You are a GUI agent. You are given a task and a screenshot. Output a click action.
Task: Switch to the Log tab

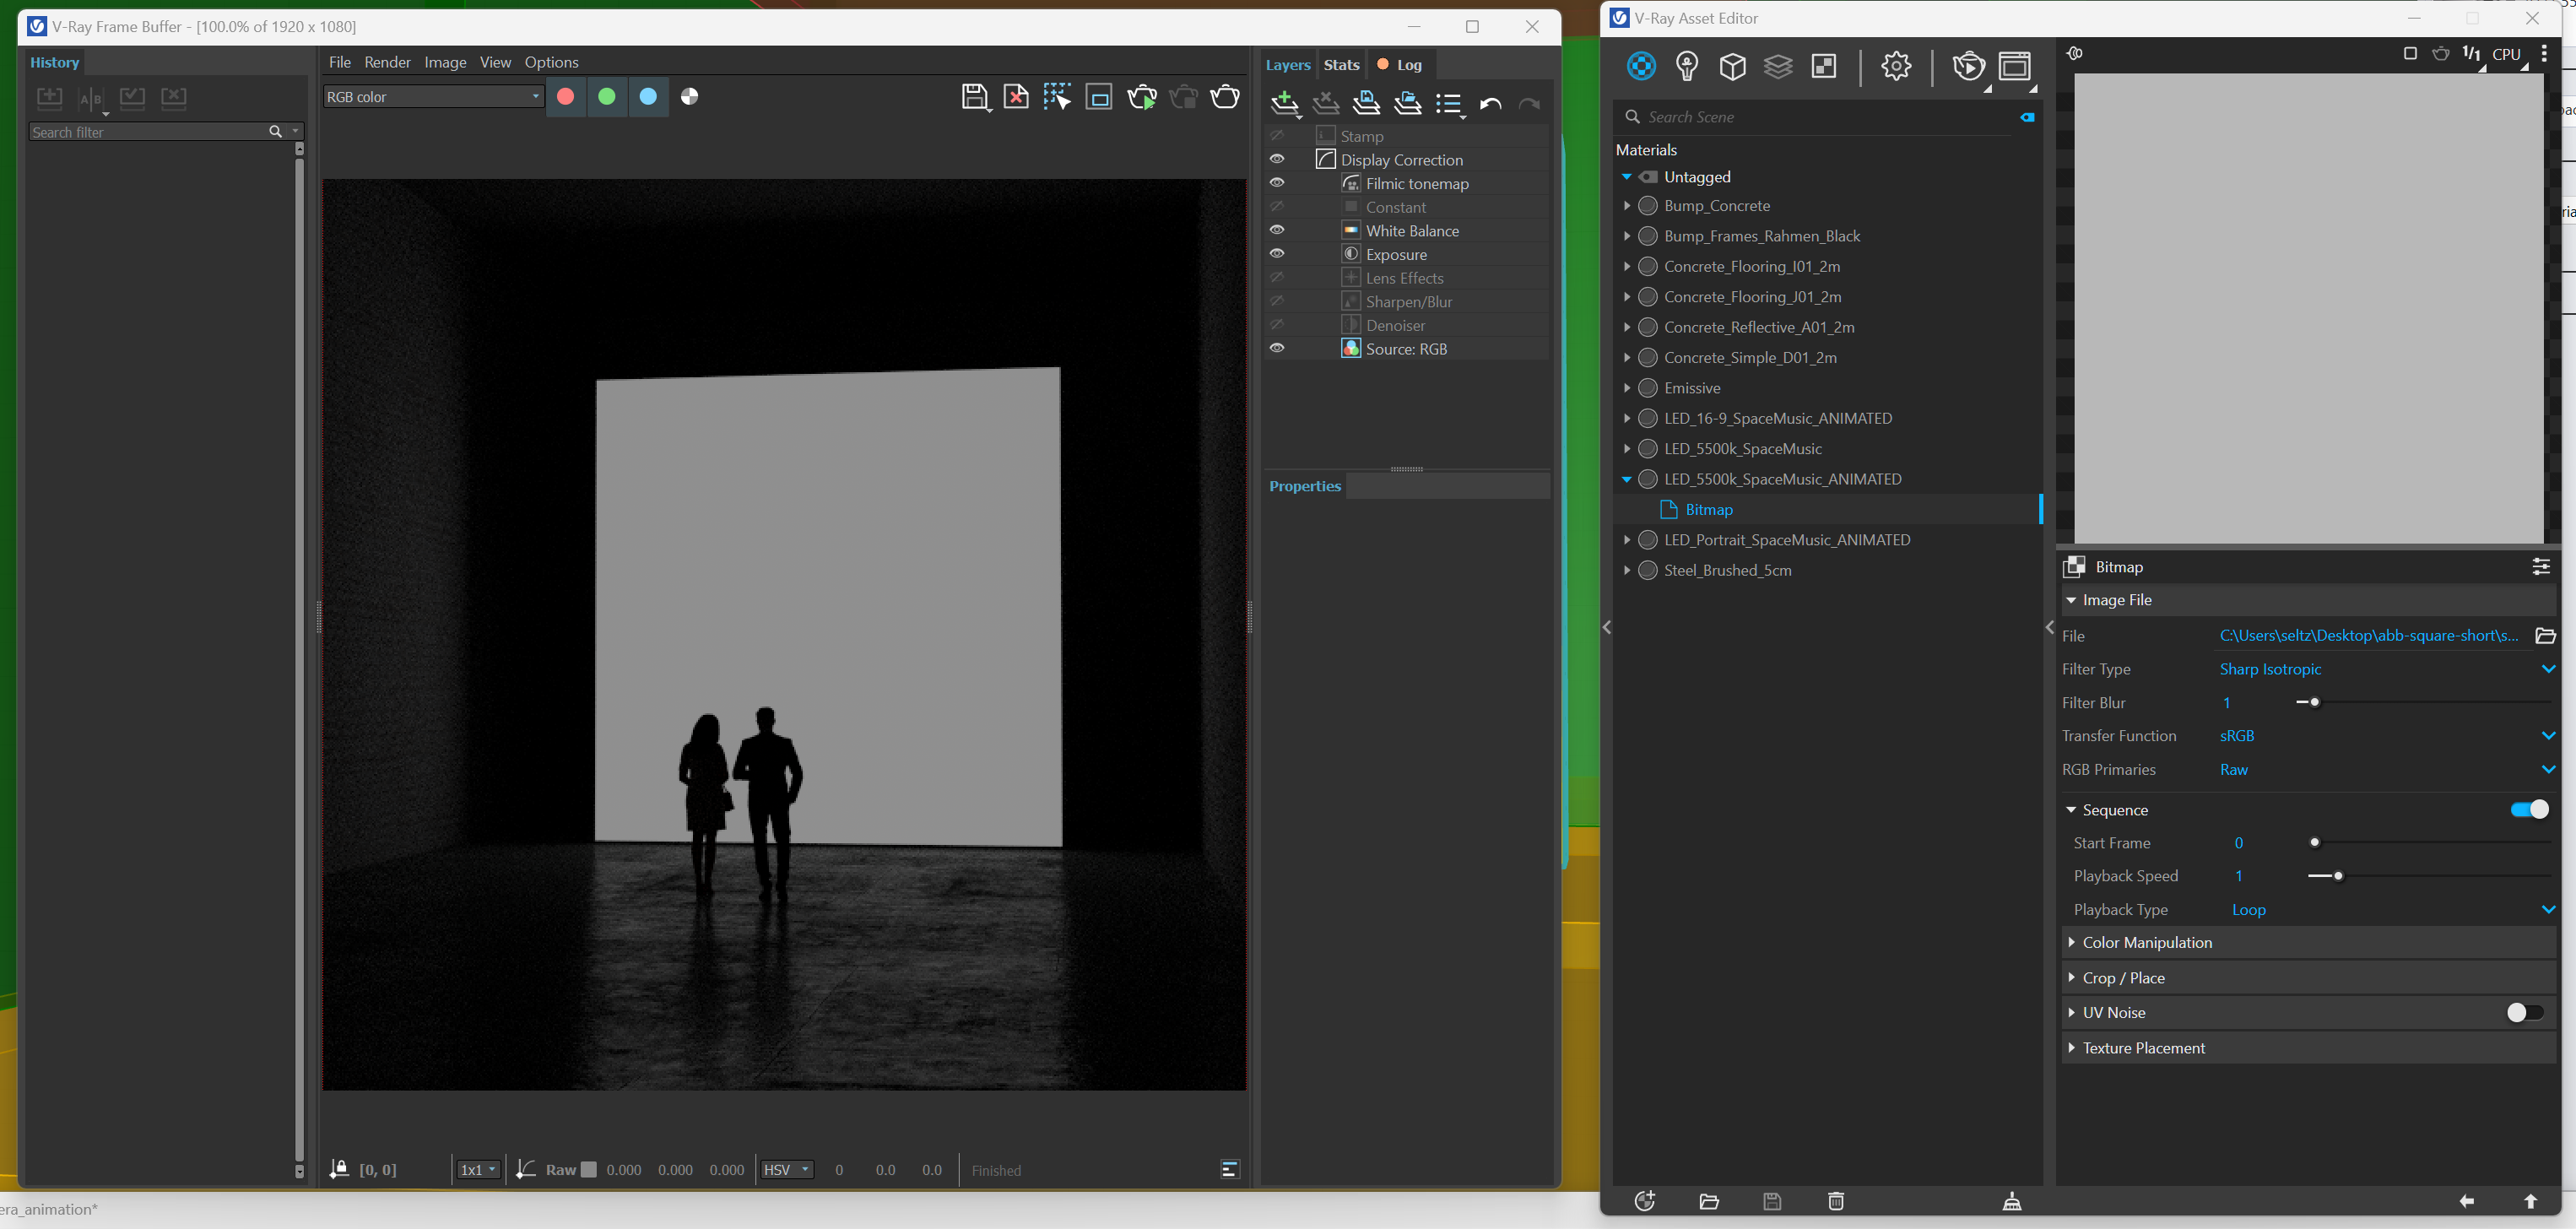click(1400, 65)
